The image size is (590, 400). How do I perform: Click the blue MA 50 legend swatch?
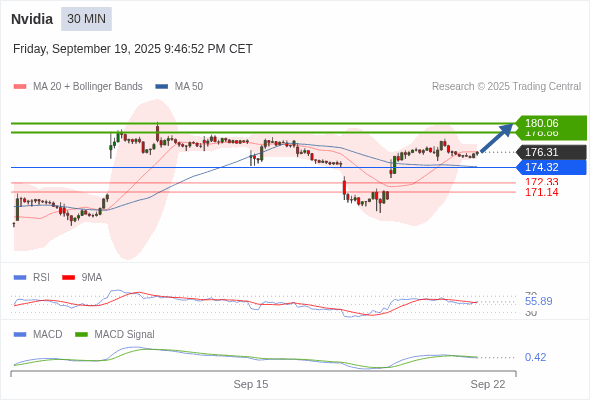pos(162,87)
